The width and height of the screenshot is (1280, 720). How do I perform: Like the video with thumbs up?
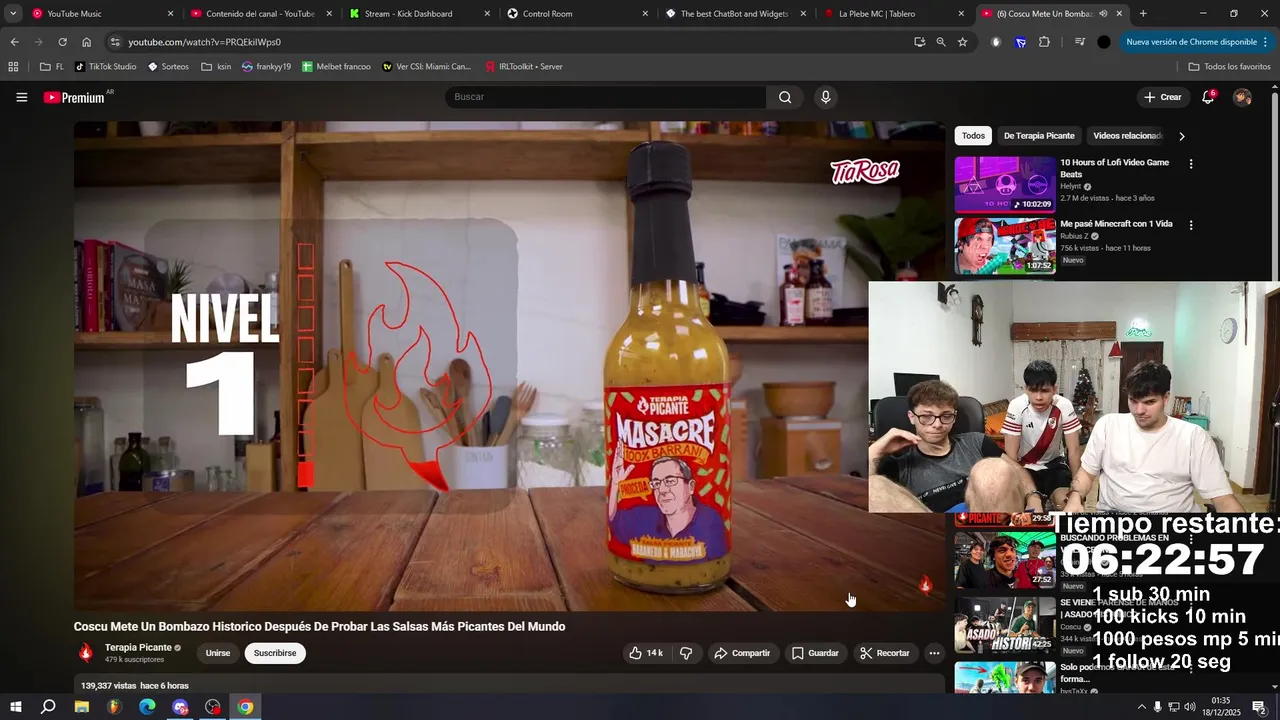pyautogui.click(x=645, y=653)
